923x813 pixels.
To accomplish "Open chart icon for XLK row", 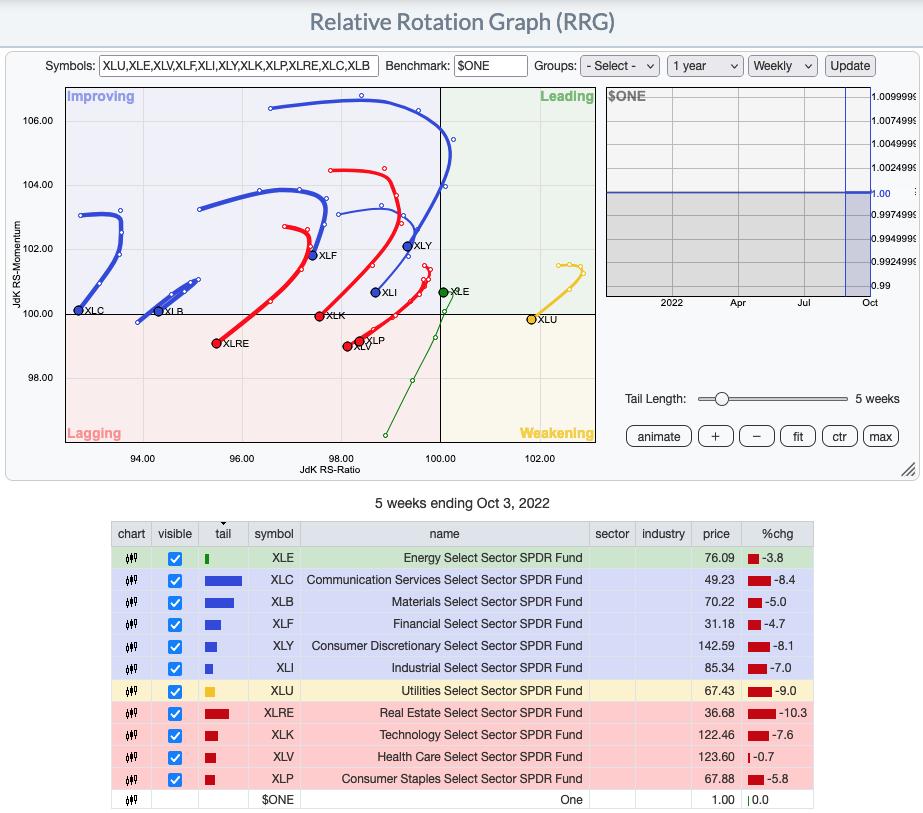I will tap(131, 735).
